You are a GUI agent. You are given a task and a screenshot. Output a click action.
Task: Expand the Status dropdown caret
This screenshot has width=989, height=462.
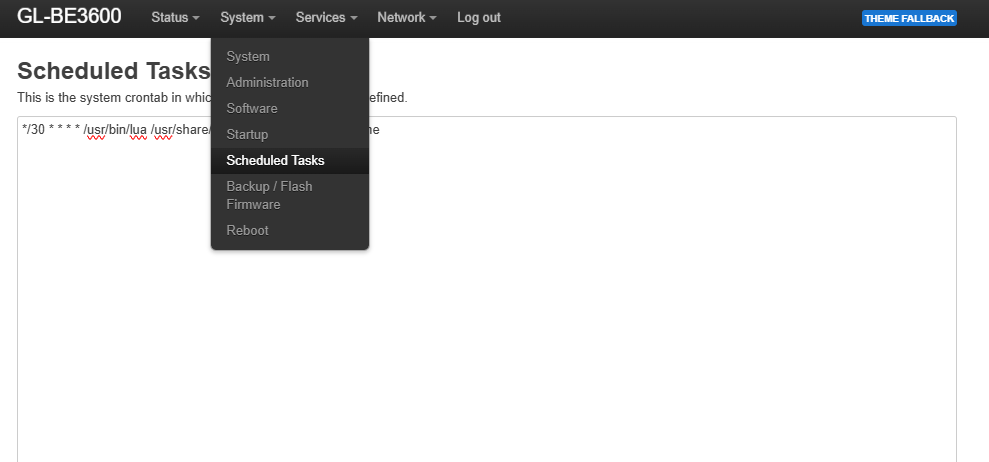(x=196, y=19)
